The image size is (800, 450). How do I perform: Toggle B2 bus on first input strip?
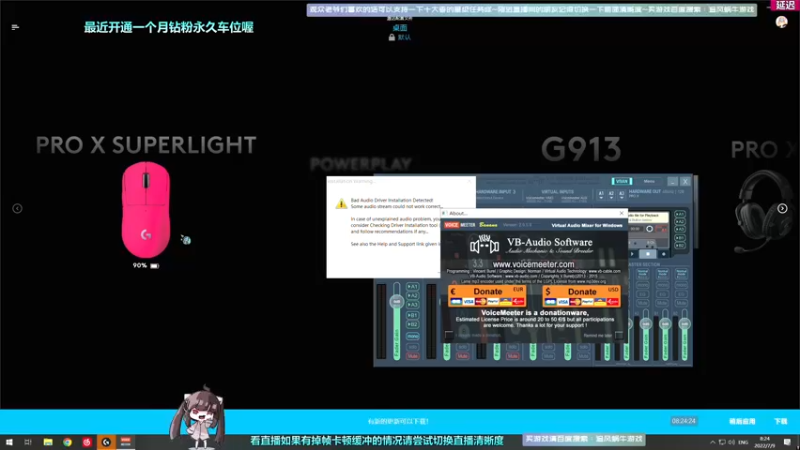[412, 324]
